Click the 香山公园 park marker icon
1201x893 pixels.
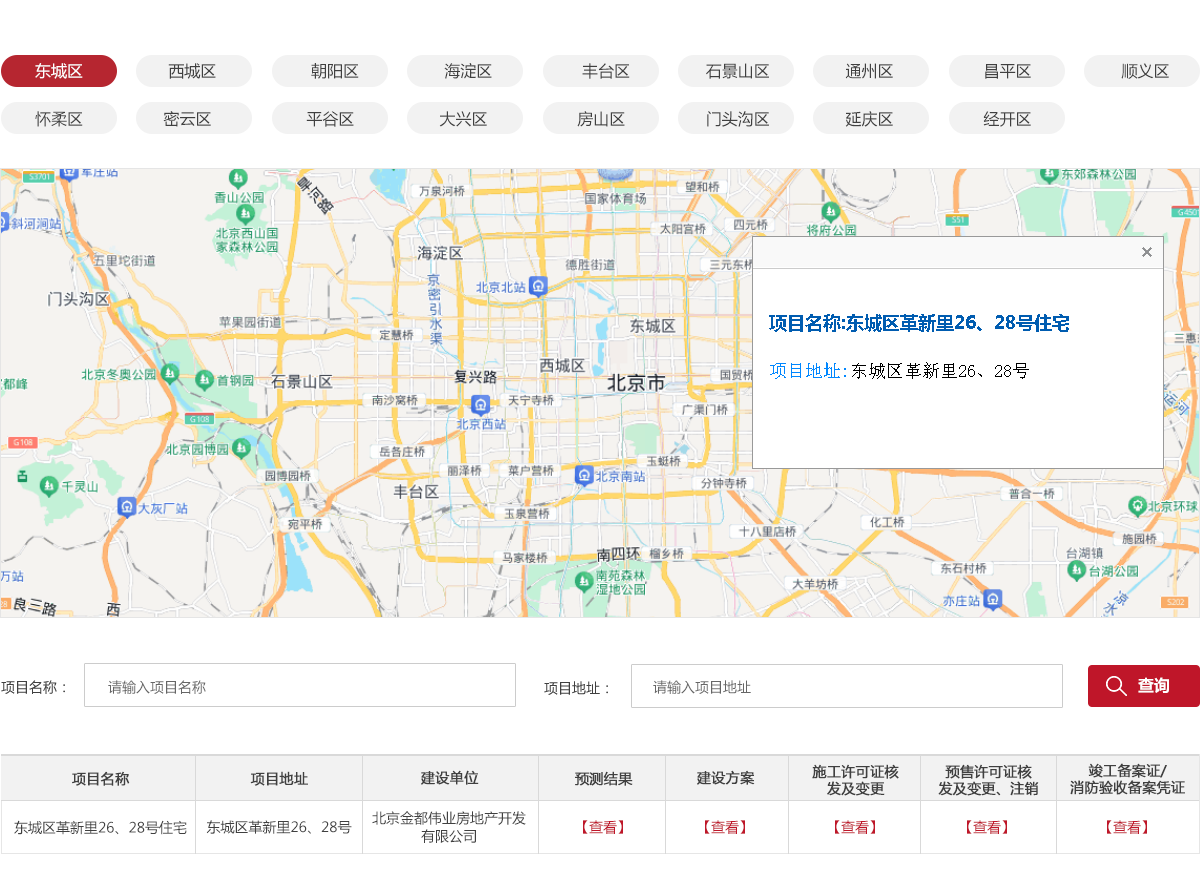tap(238, 179)
